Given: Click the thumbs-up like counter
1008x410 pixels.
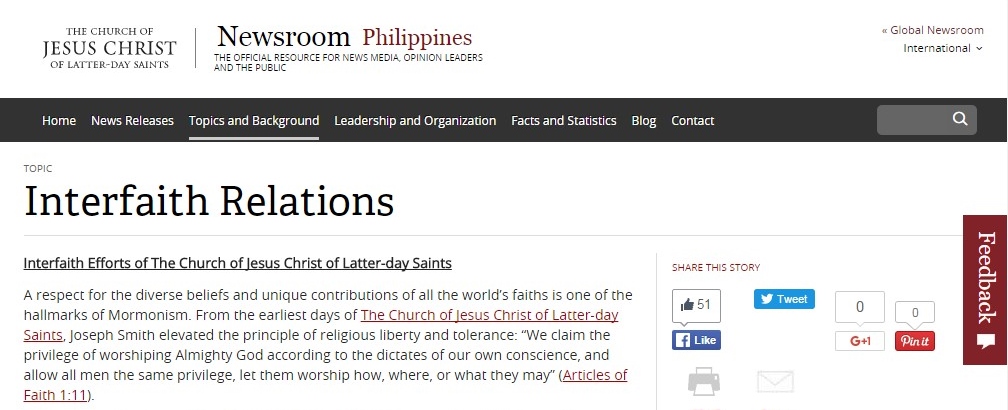Looking at the screenshot, I should coord(696,305).
